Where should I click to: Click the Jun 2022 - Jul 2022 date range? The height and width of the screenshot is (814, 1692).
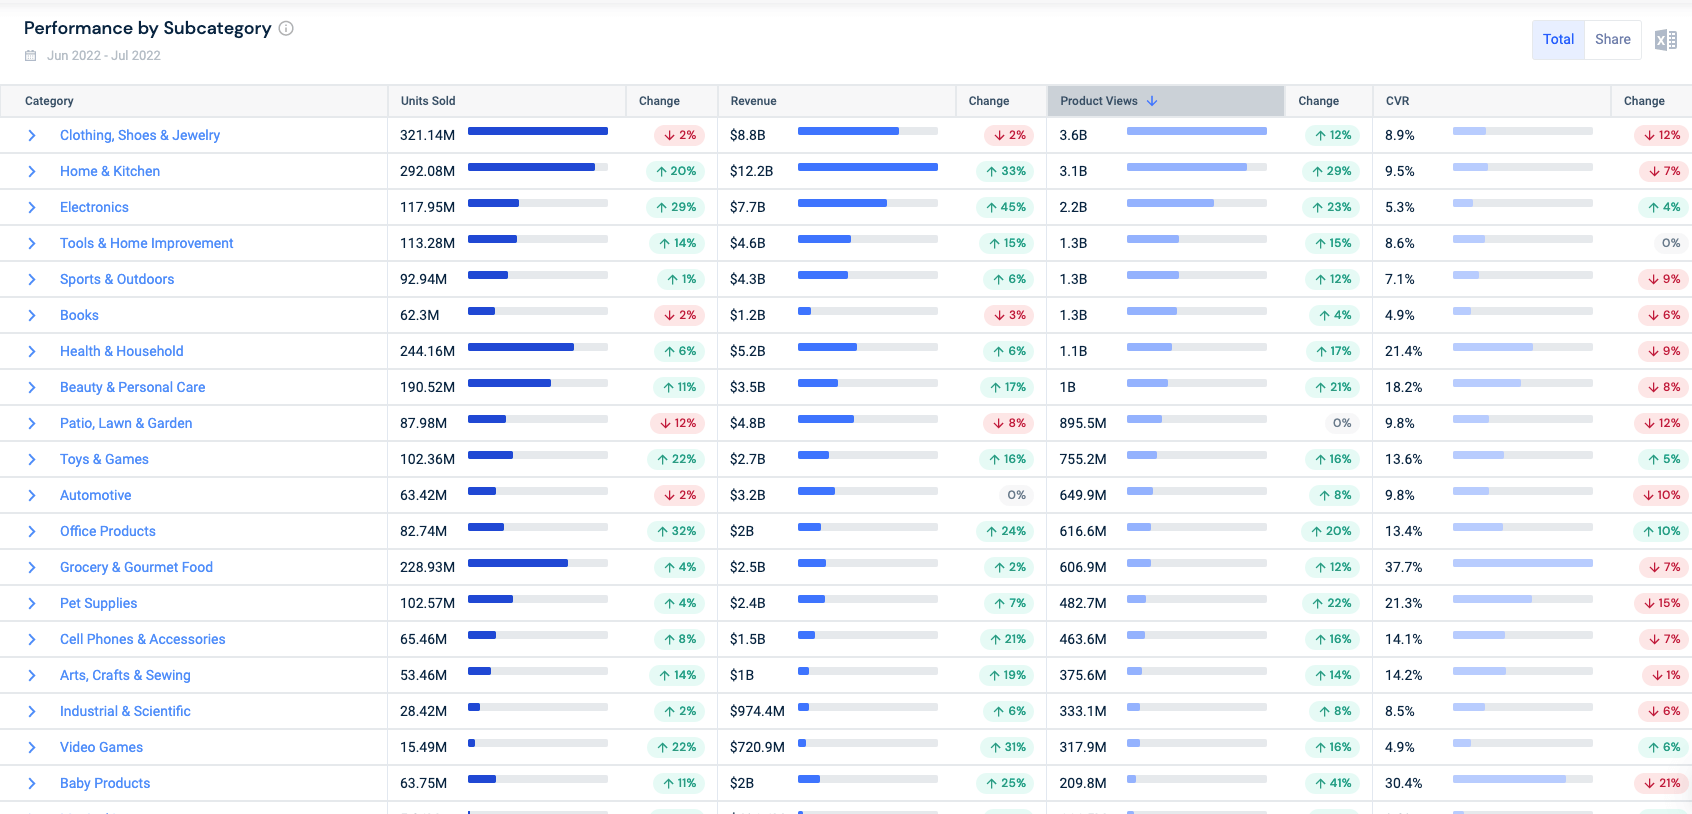[104, 56]
